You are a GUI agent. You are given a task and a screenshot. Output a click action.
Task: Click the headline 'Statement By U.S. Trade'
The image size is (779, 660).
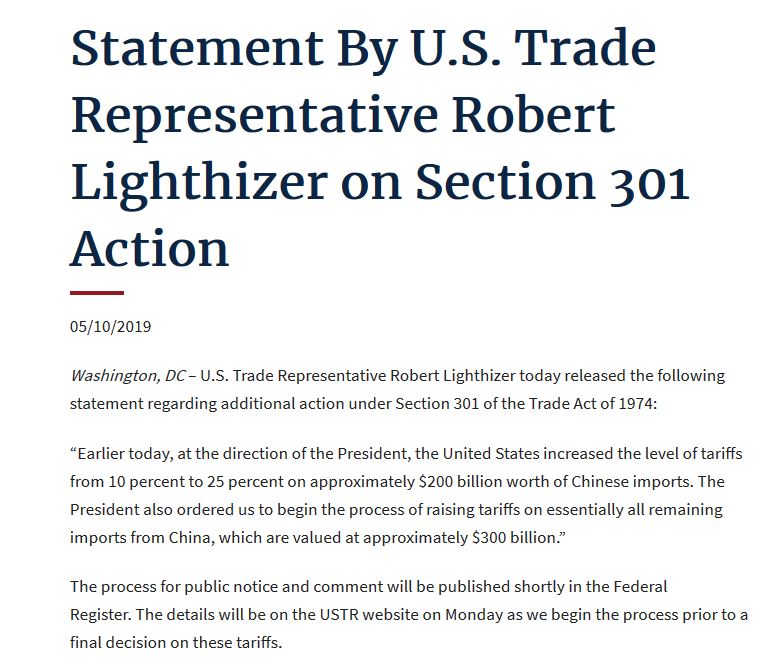(363, 49)
